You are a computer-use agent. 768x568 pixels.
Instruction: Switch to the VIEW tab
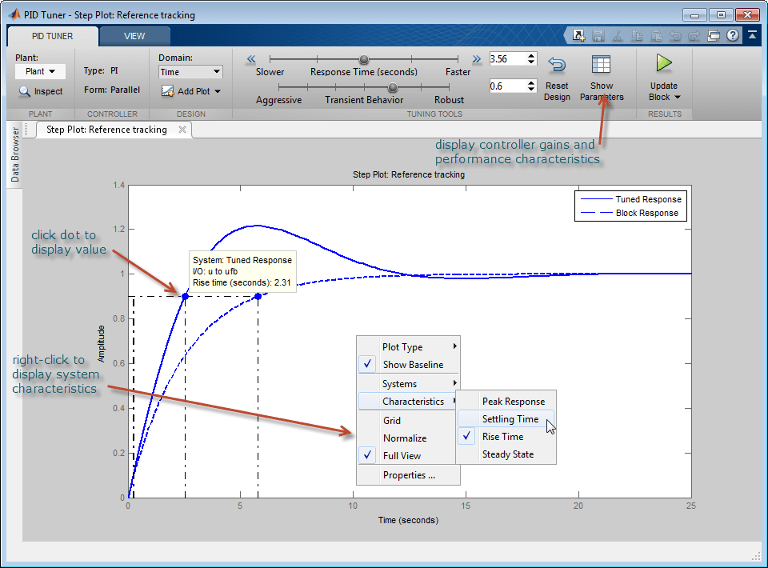[x=134, y=36]
